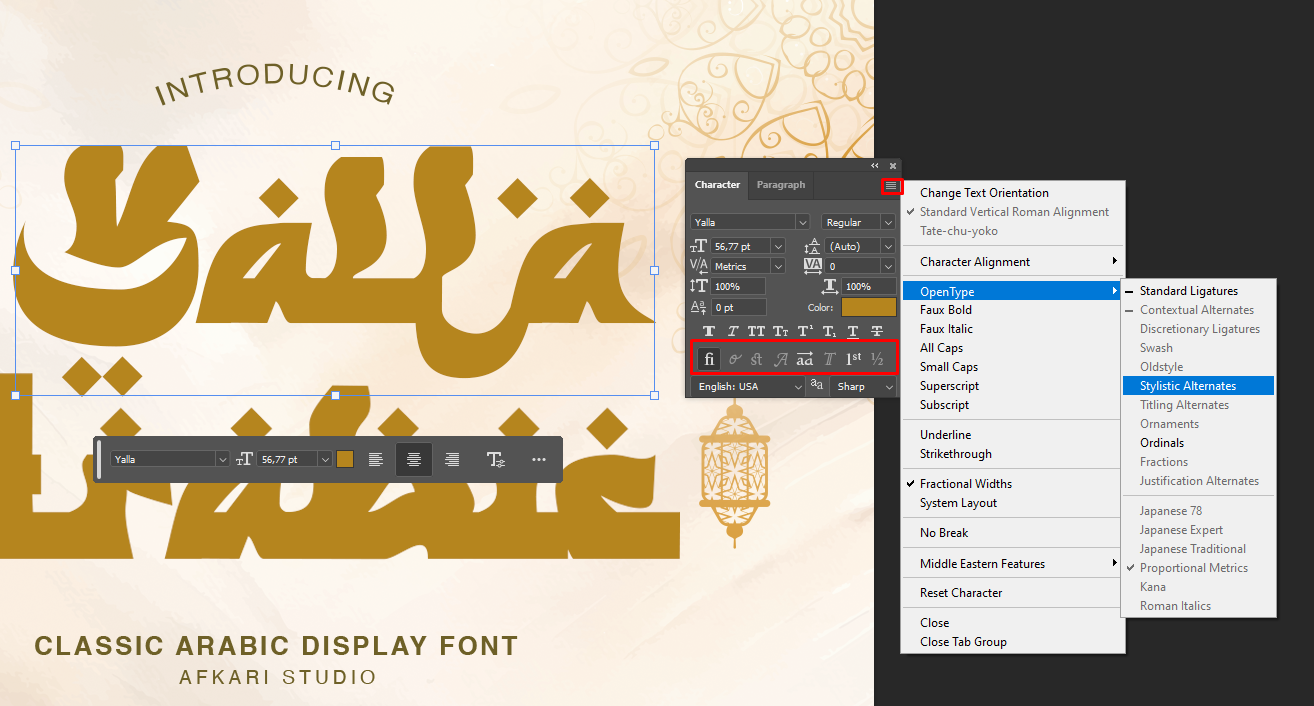Click baseline shift 0 pt field
Viewport: 1314px width, 706px height.
[738, 307]
